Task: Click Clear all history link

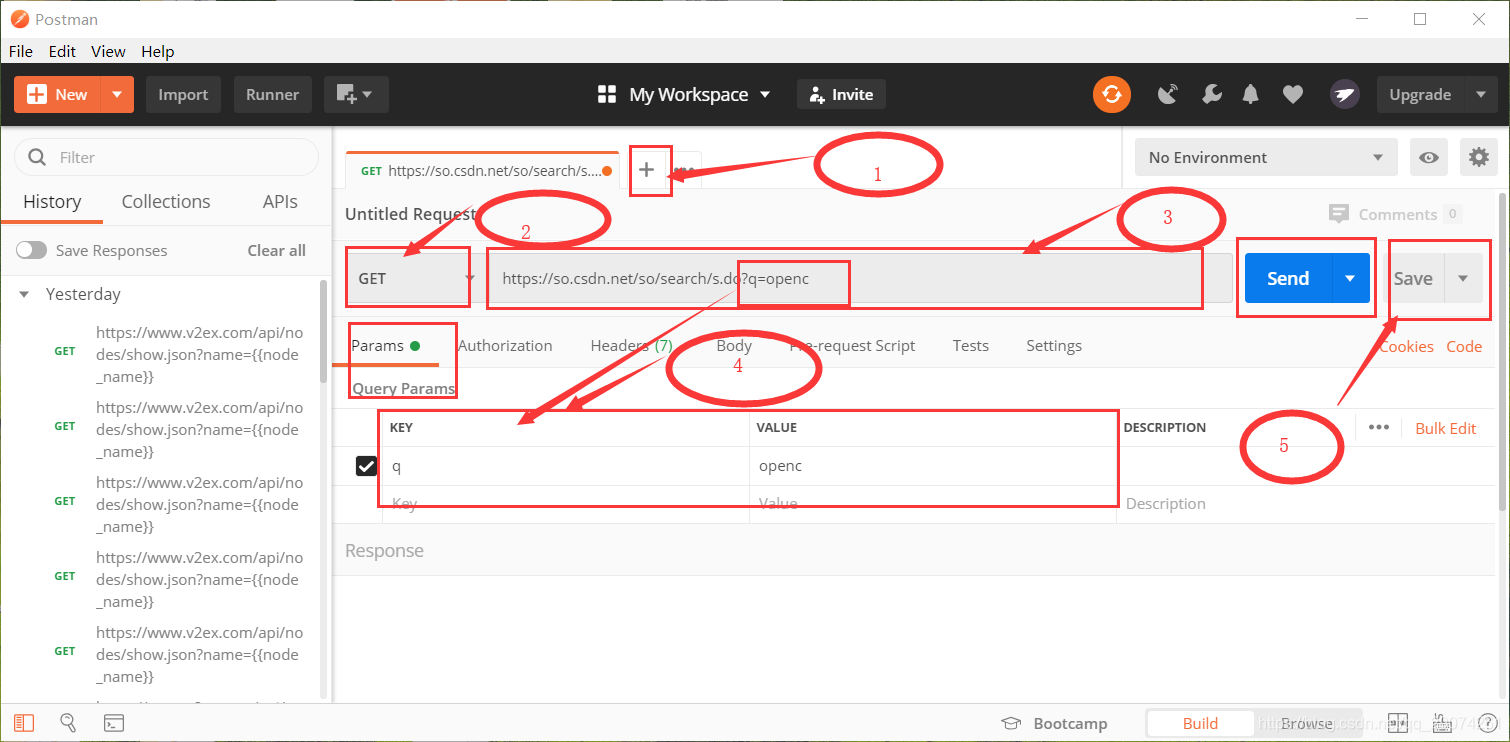Action: [x=277, y=251]
